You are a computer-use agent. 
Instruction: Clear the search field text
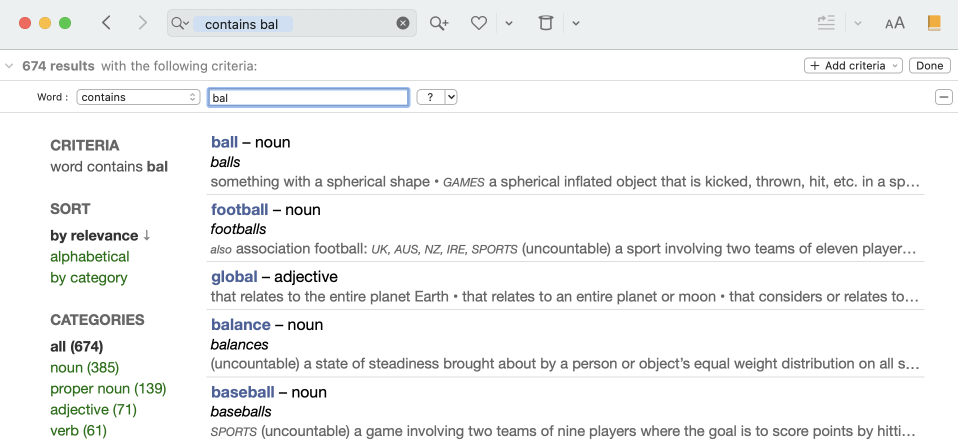[x=403, y=23]
